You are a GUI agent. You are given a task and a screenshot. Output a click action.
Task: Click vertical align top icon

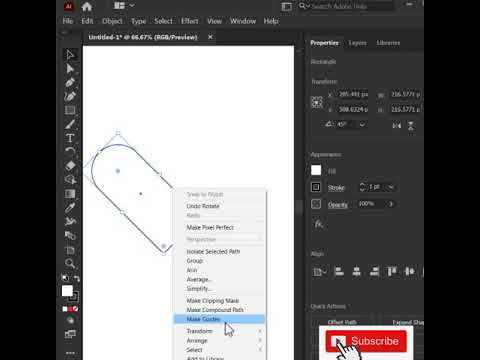tap(392, 272)
